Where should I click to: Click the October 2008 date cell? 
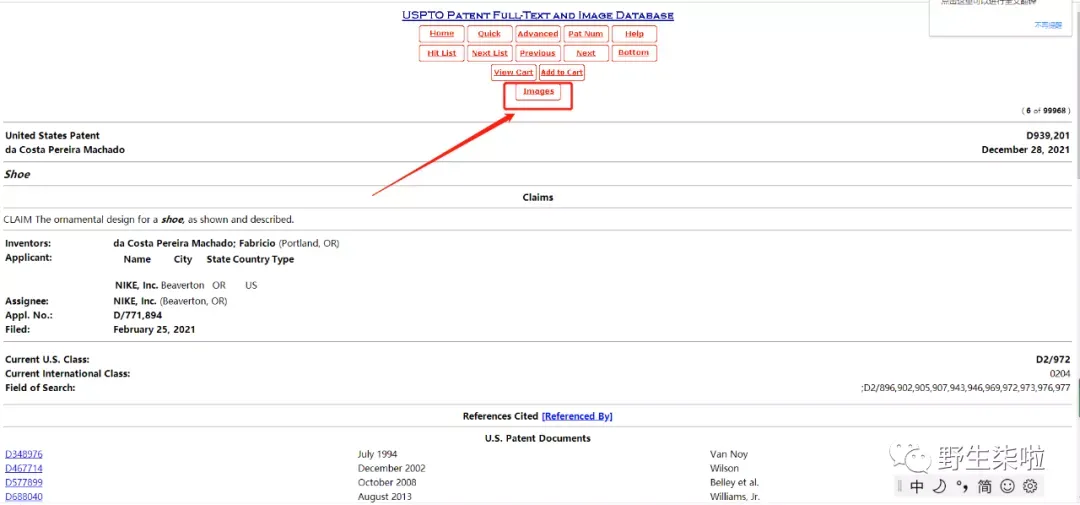tap(387, 482)
